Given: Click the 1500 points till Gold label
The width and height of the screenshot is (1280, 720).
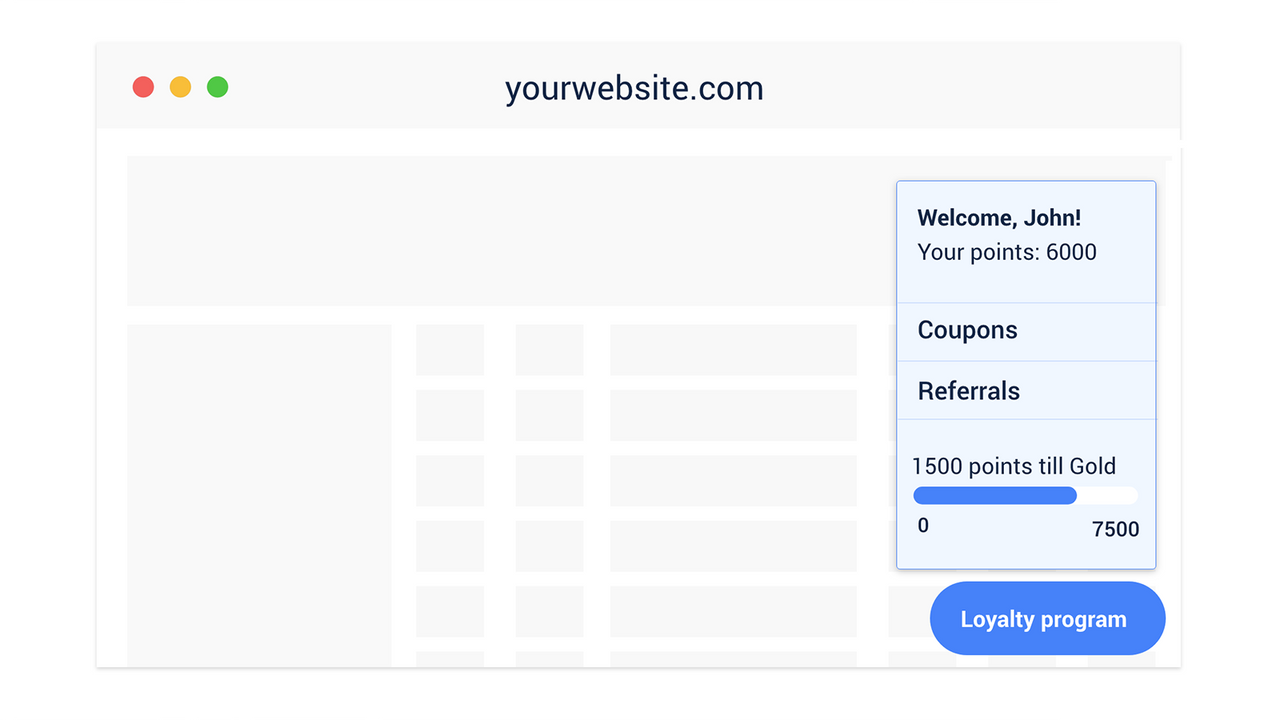Looking at the screenshot, I should 1014,466.
